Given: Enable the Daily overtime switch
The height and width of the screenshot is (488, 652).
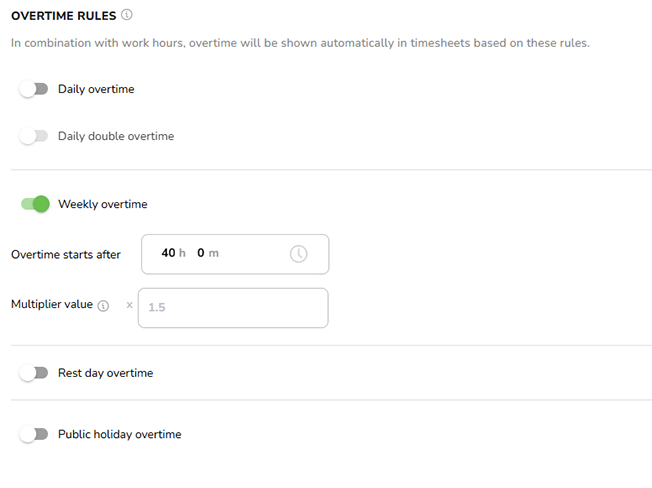Looking at the screenshot, I should (x=34, y=89).
